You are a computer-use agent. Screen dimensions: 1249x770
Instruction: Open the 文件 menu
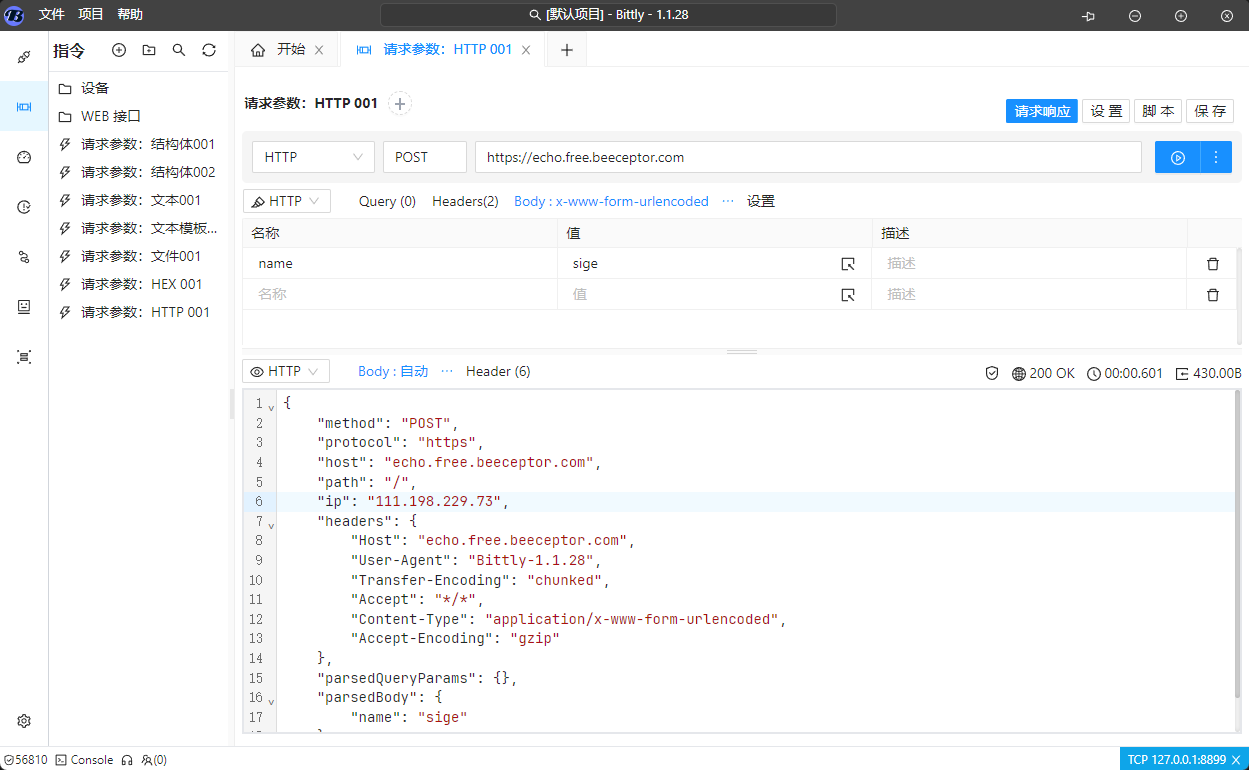pyautogui.click(x=51, y=15)
